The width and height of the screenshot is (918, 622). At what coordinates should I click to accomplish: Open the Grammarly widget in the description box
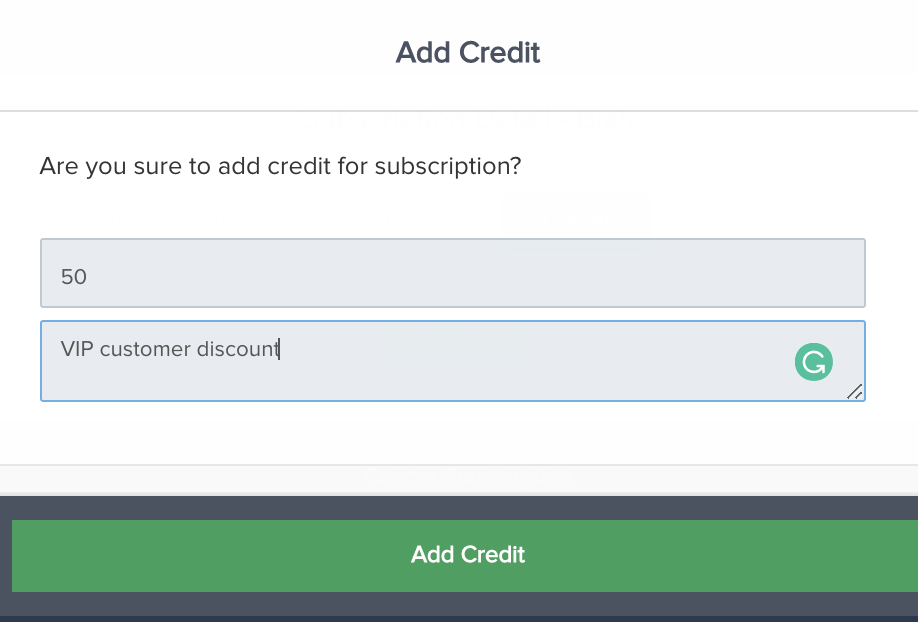coord(814,362)
